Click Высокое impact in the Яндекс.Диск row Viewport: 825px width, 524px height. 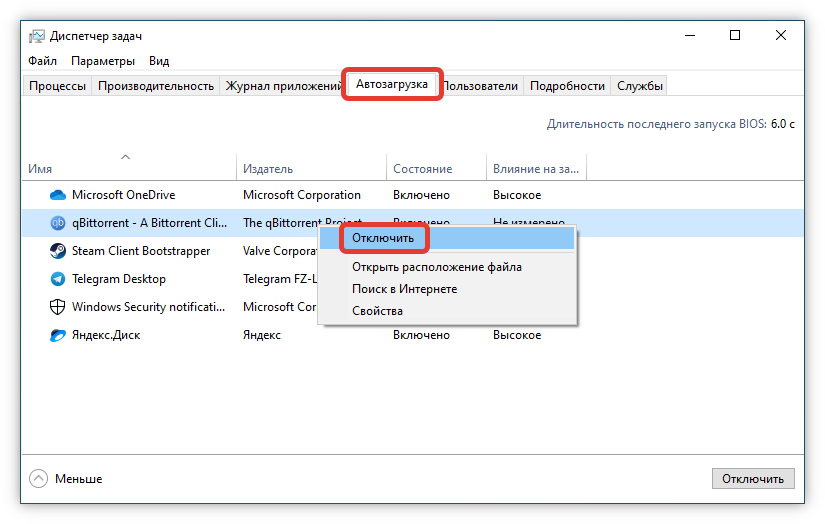[x=517, y=335]
